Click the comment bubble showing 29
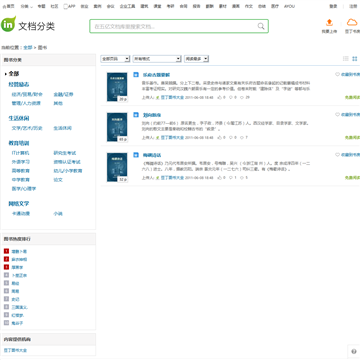The image size is (360, 360). 242,97
